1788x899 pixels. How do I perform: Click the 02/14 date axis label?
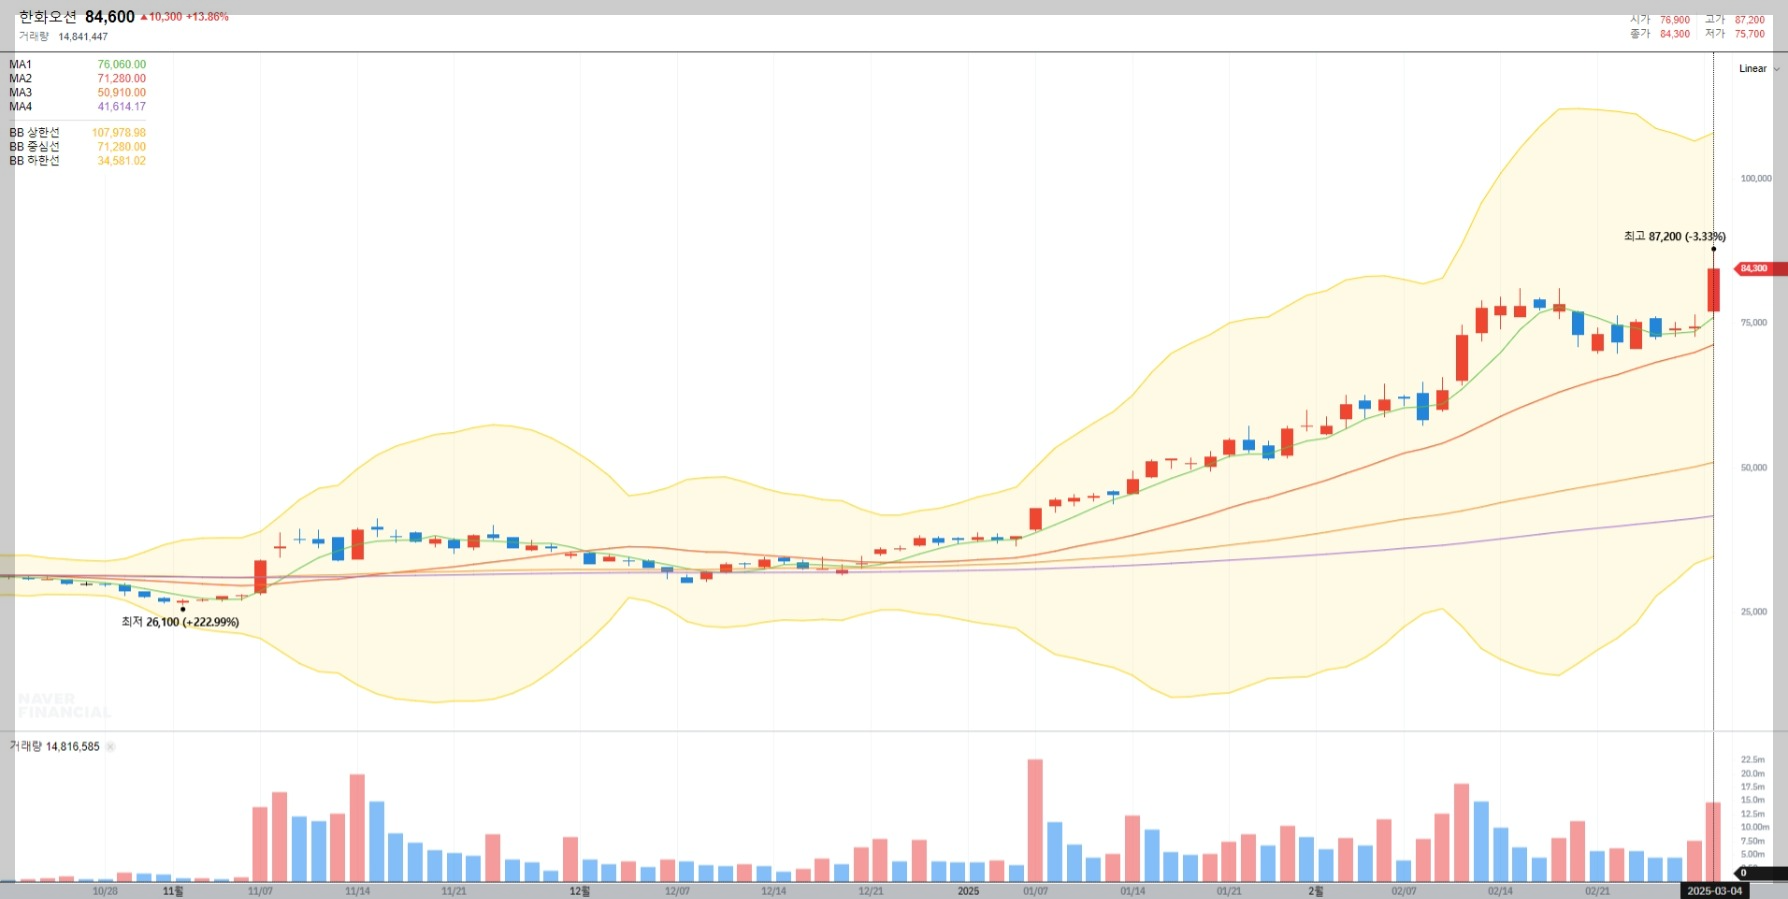tap(1500, 891)
